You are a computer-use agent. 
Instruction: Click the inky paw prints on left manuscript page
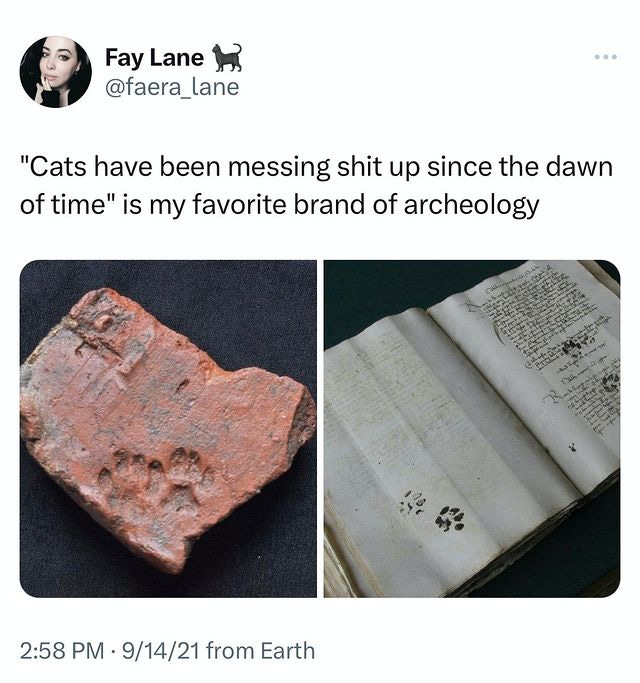433,511
